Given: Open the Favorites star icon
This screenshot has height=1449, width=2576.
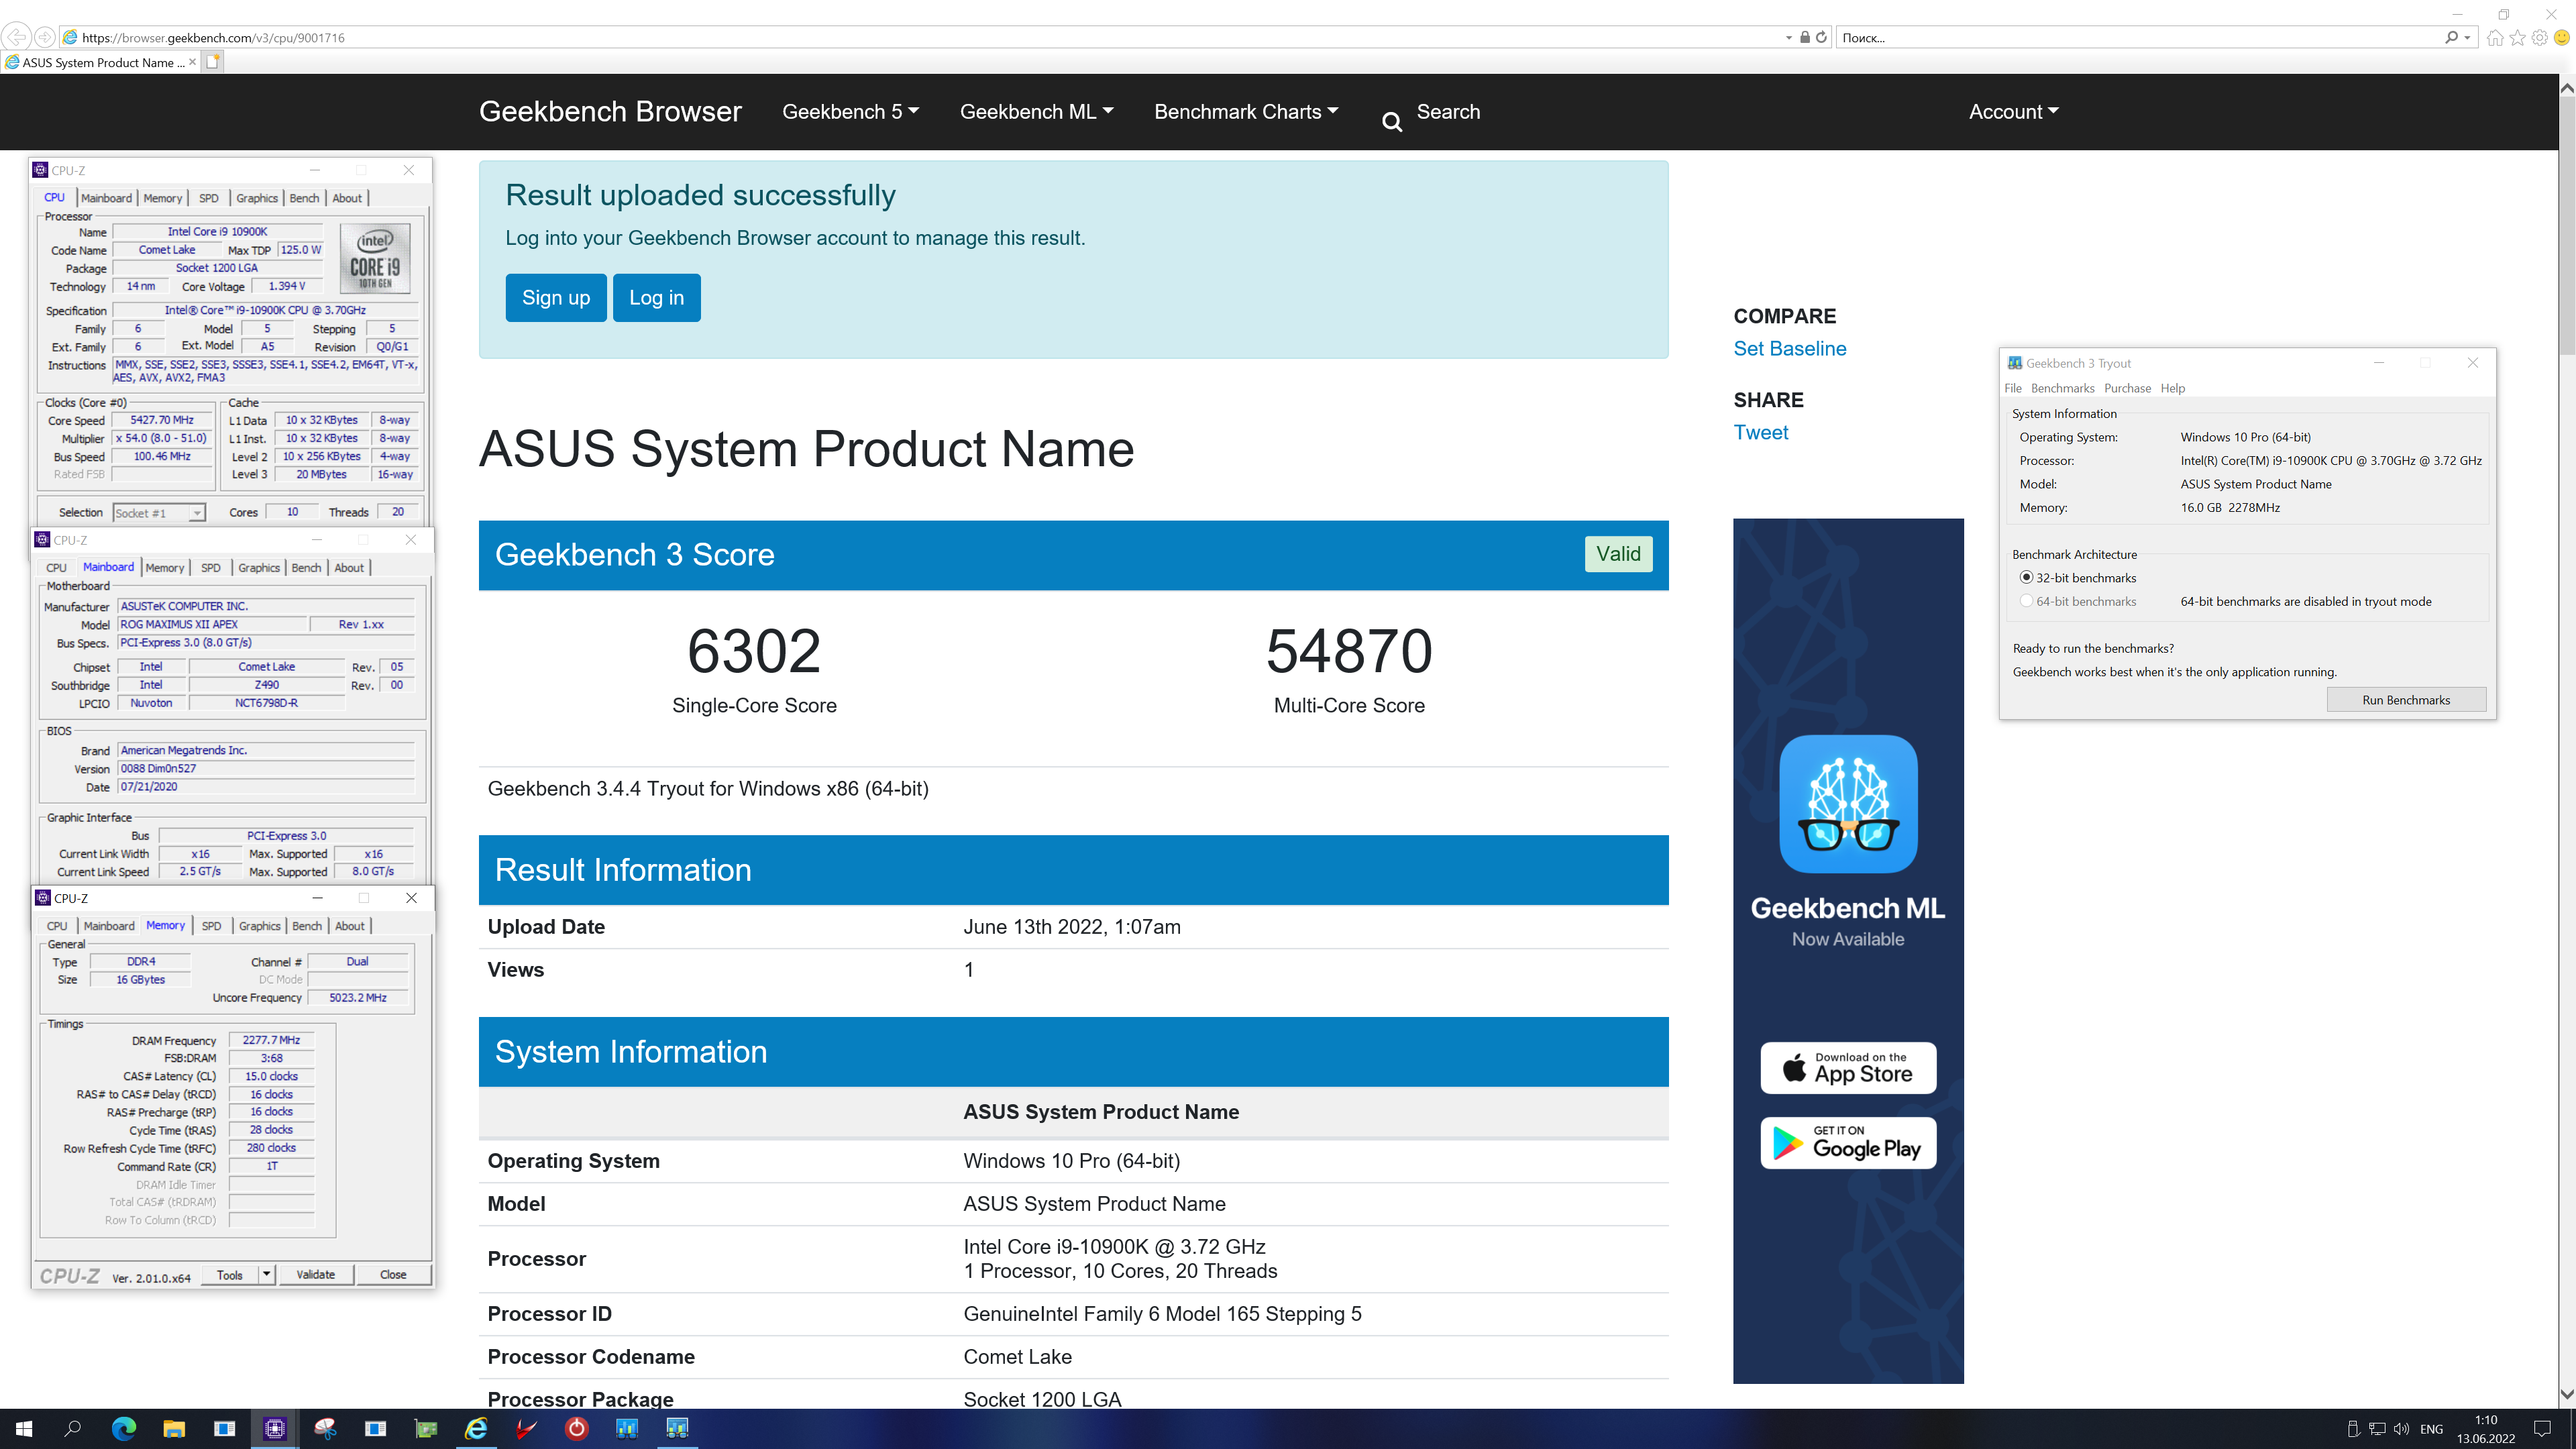Looking at the screenshot, I should 2517,38.
